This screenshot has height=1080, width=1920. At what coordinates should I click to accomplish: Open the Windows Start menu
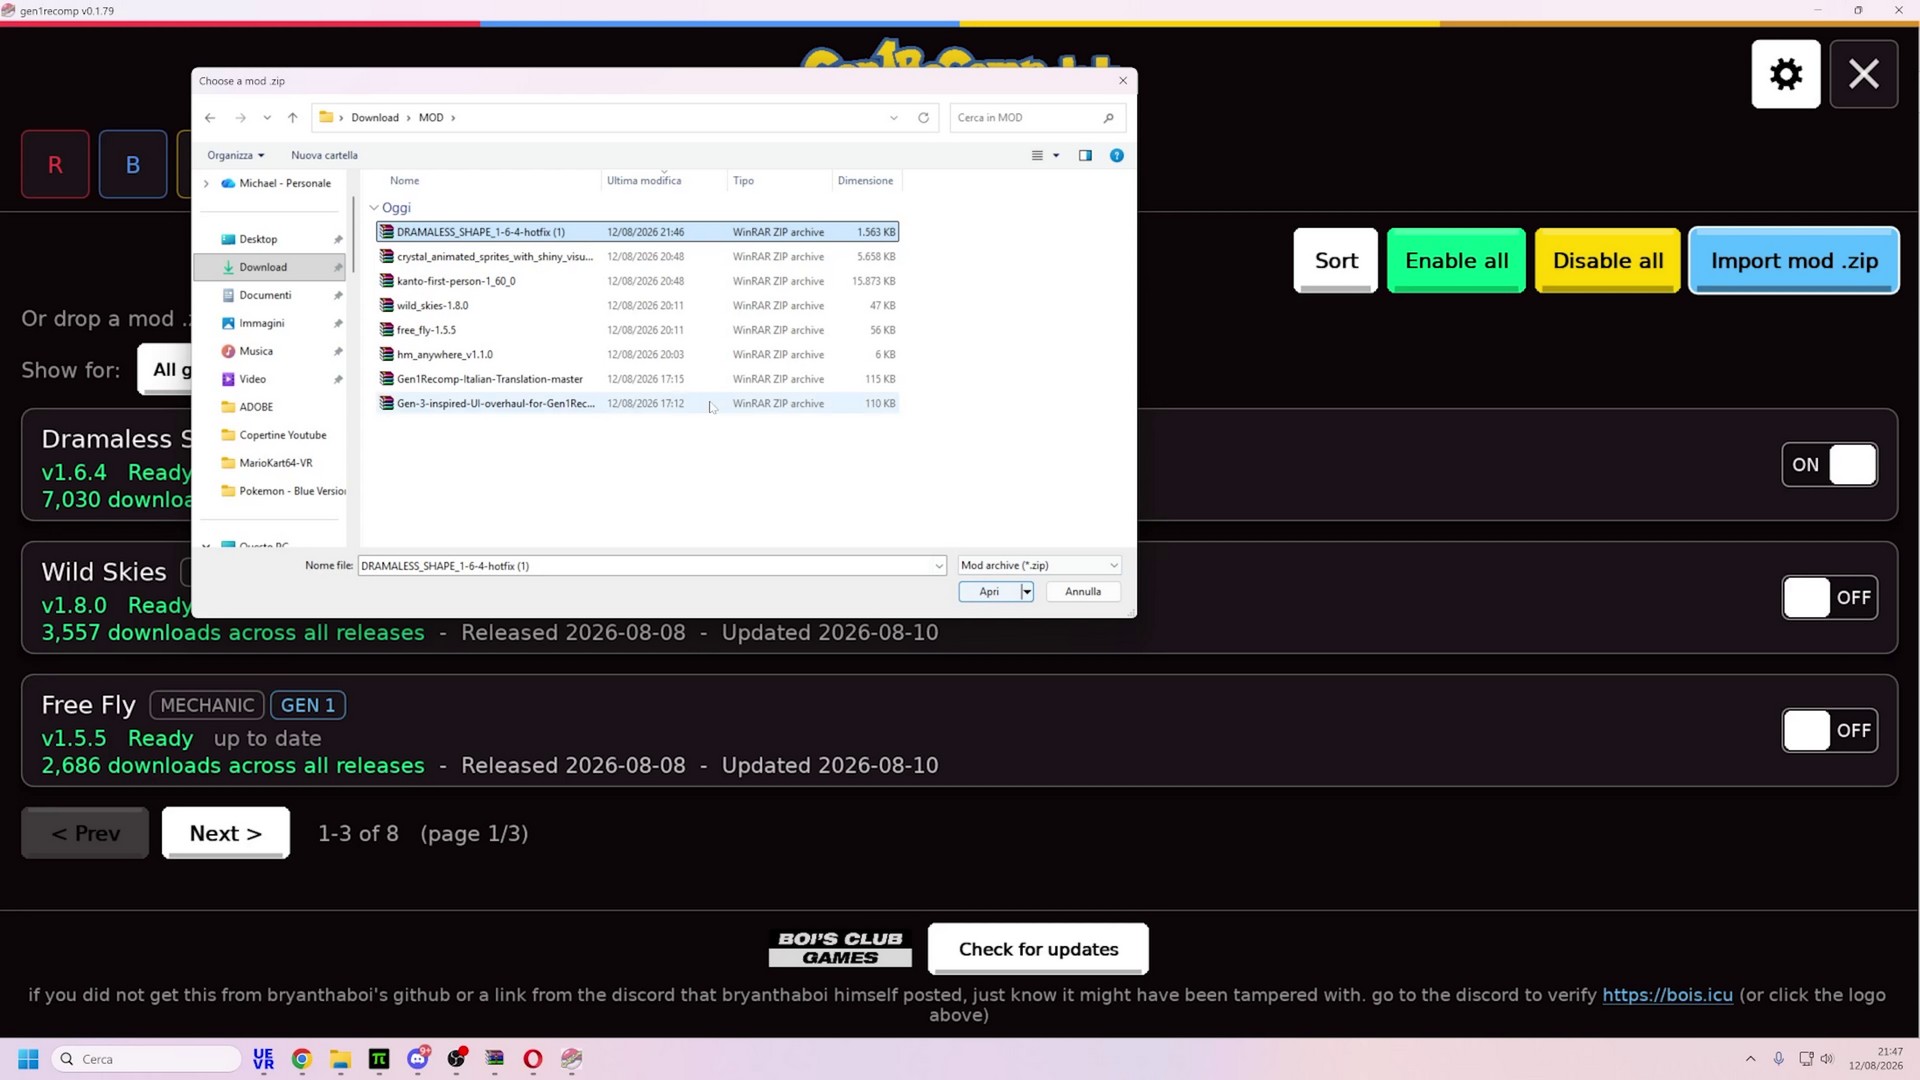[28, 1059]
